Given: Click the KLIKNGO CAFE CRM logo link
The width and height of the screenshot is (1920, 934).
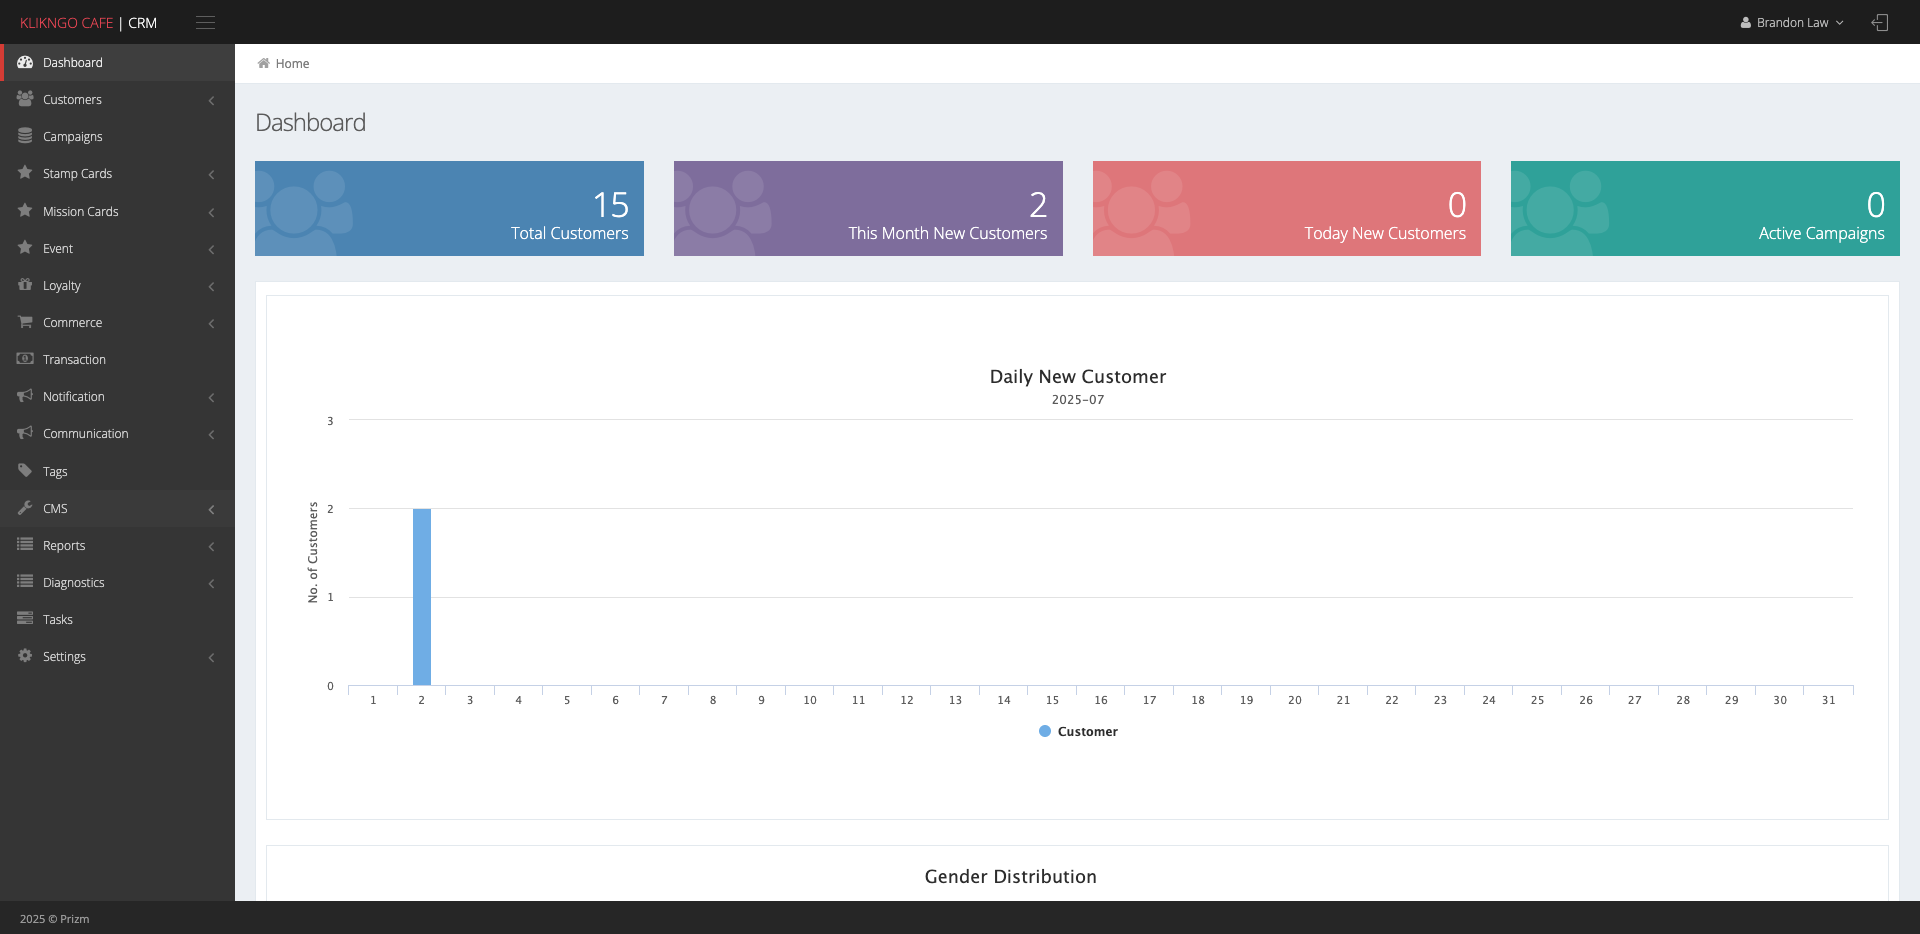Looking at the screenshot, I should click(x=88, y=22).
